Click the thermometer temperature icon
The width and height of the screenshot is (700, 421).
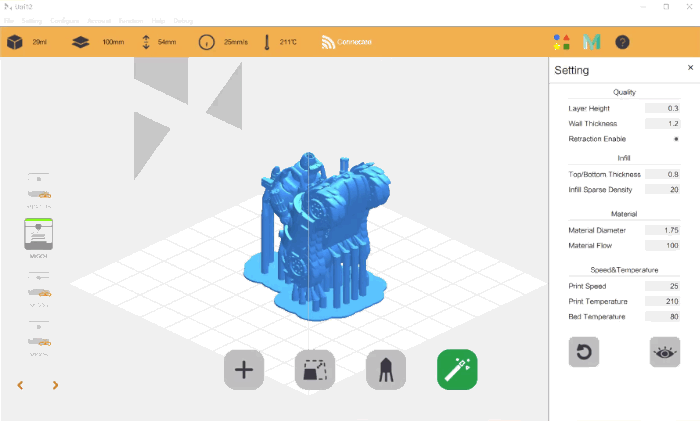(267, 42)
